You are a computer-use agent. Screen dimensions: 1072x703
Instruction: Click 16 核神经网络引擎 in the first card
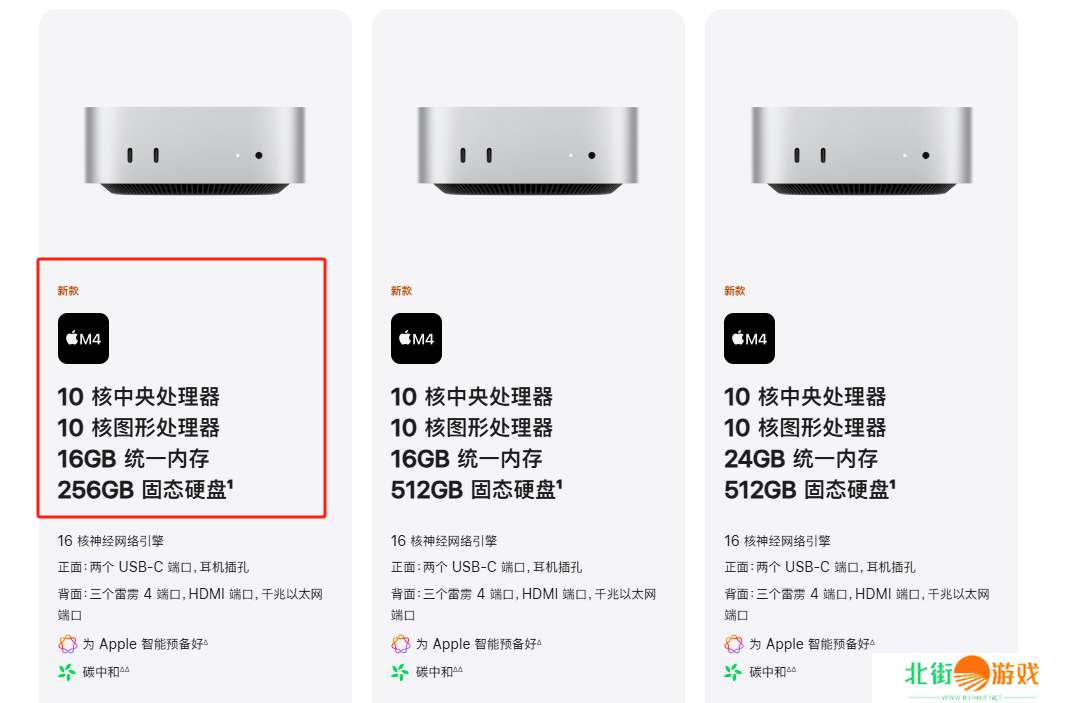(111, 541)
